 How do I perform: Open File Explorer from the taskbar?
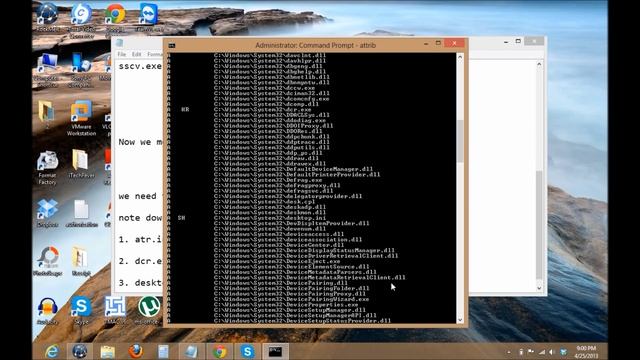(x=107, y=351)
